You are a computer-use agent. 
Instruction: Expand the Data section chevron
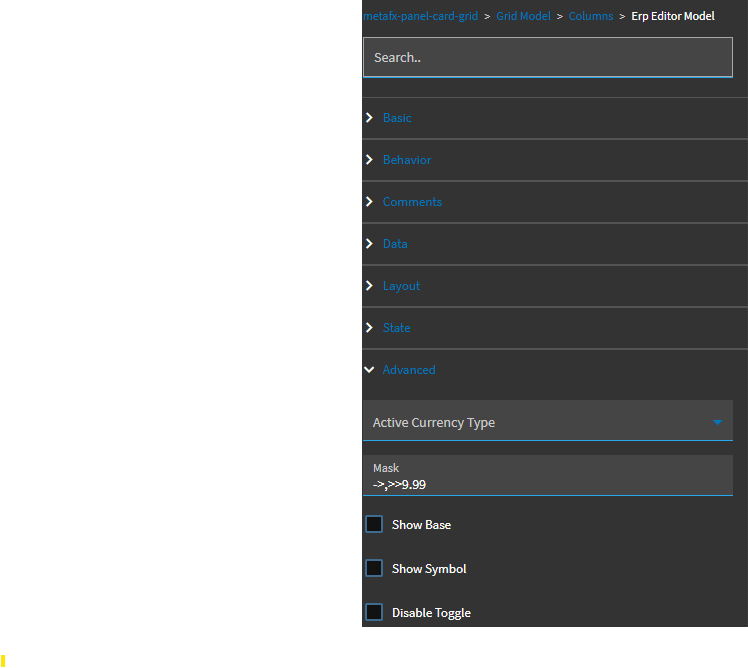point(369,244)
